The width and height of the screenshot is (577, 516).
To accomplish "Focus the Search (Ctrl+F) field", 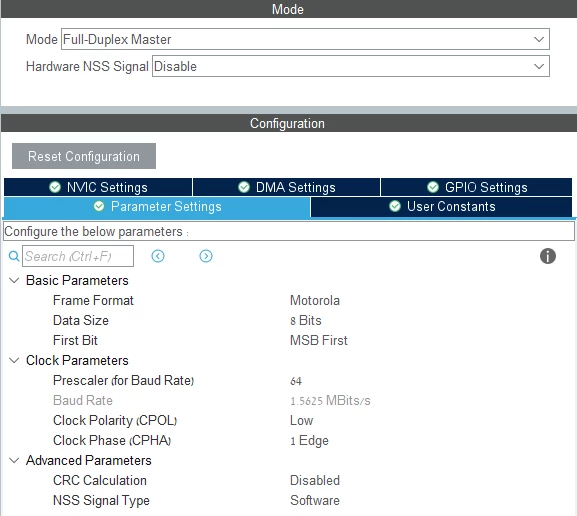I will (x=78, y=256).
